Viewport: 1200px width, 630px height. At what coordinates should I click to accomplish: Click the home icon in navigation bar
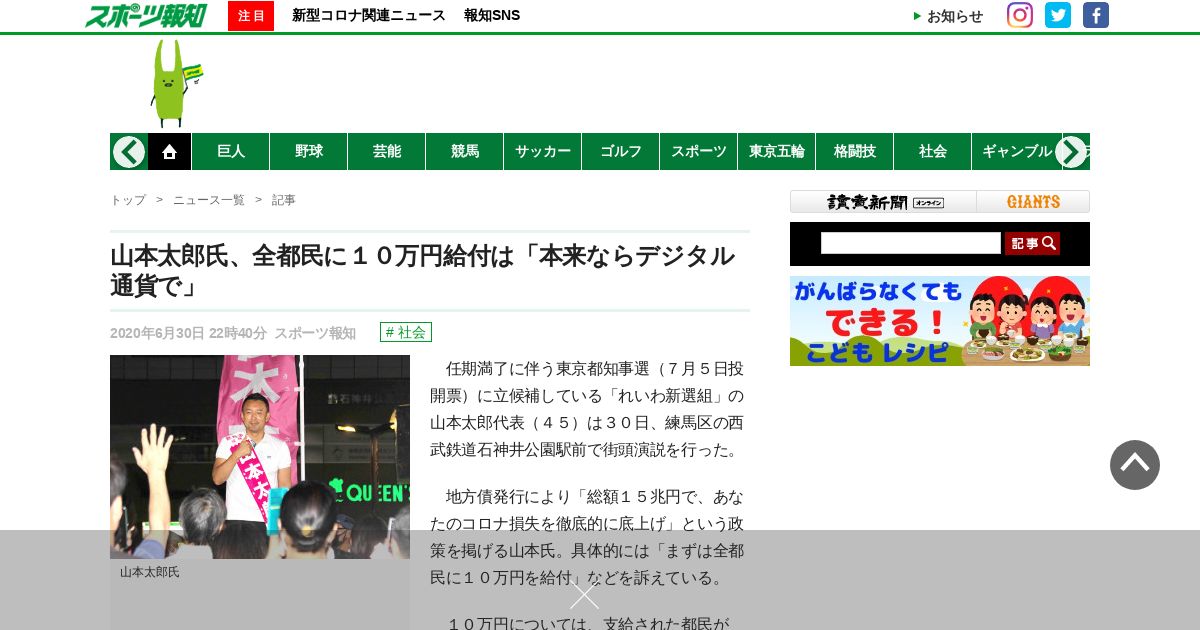tap(169, 152)
